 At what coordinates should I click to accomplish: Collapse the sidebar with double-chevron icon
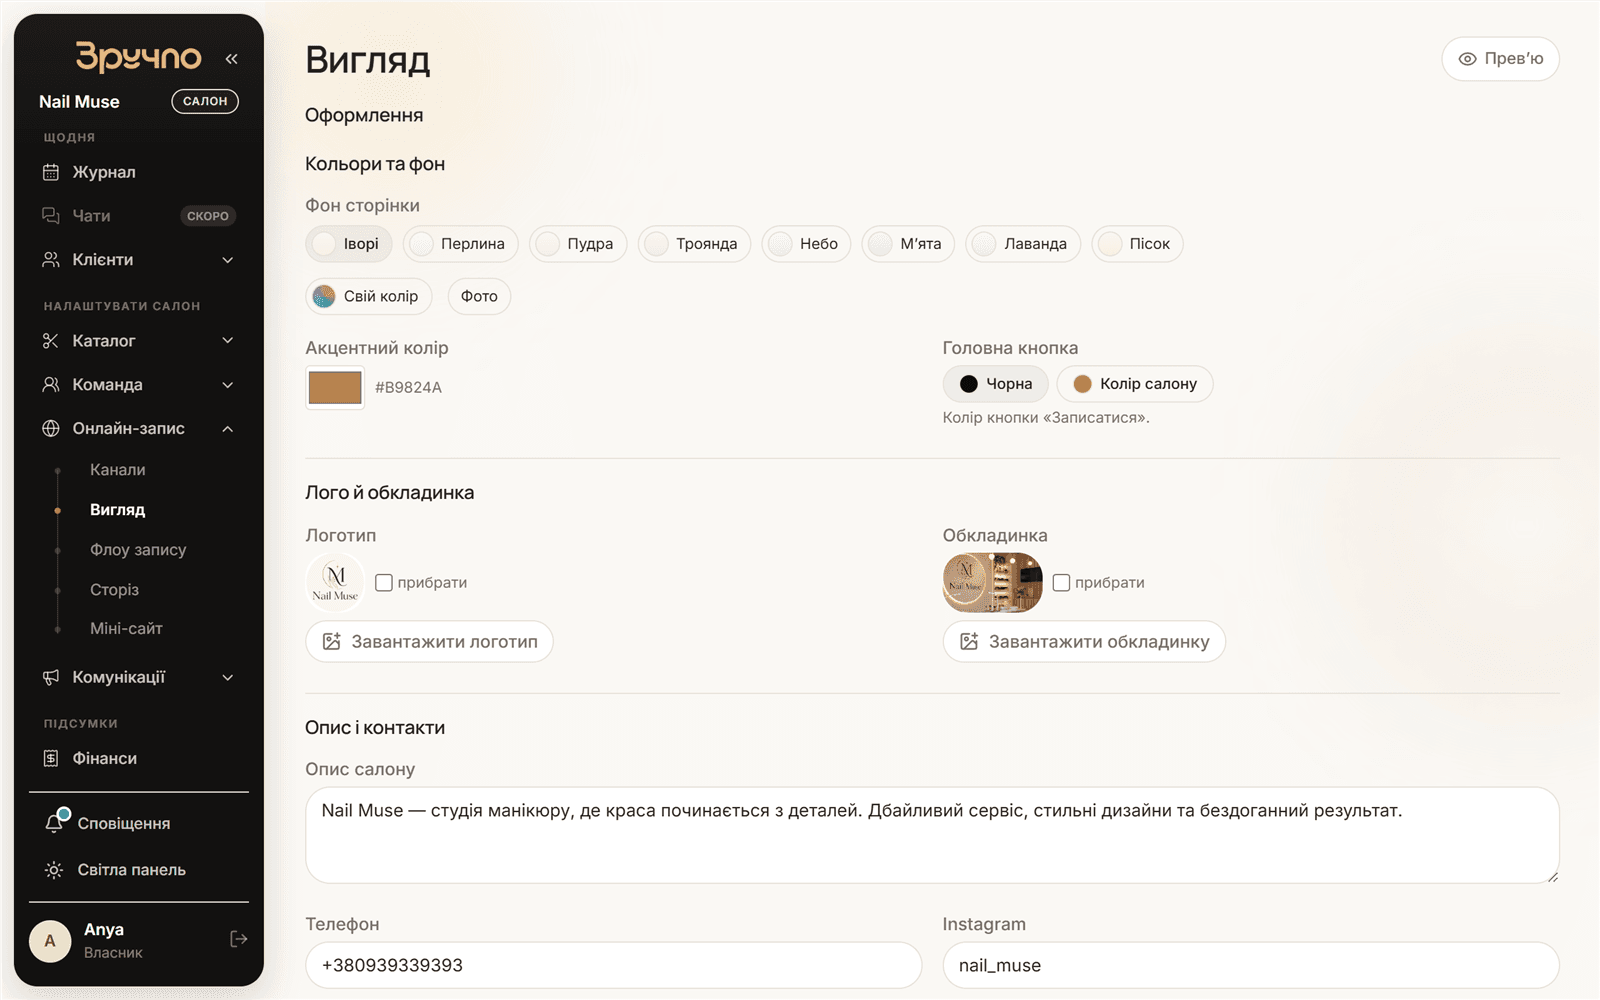coord(232,59)
